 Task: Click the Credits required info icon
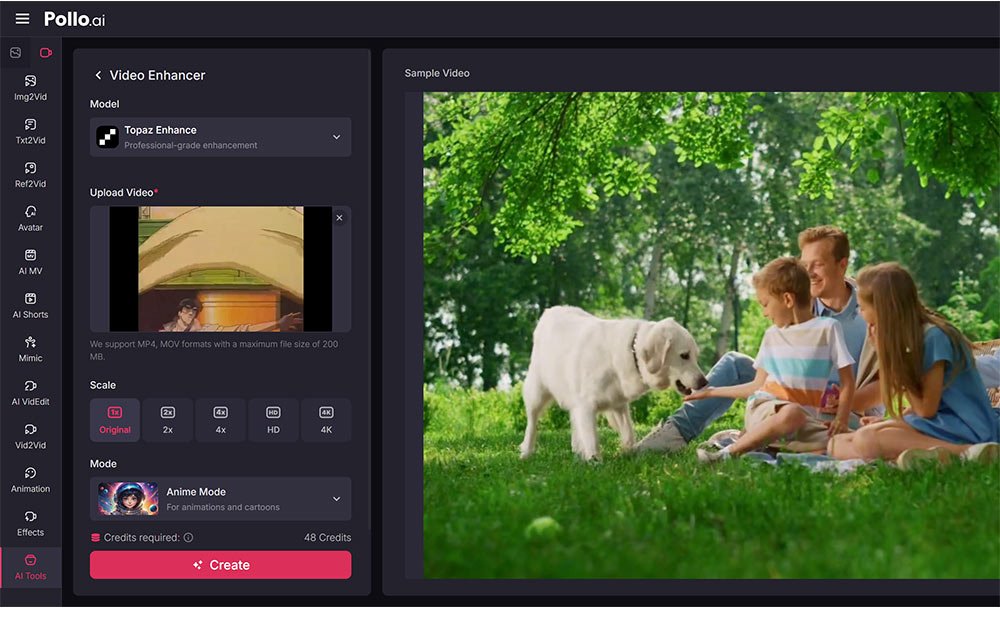coord(188,538)
